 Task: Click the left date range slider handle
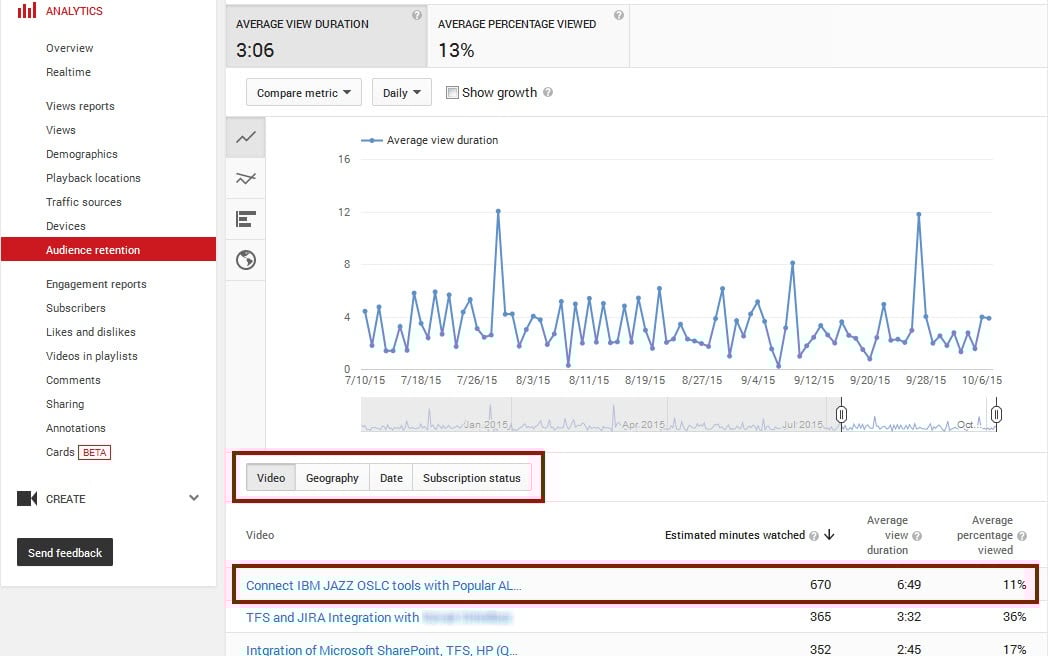point(841,415)
